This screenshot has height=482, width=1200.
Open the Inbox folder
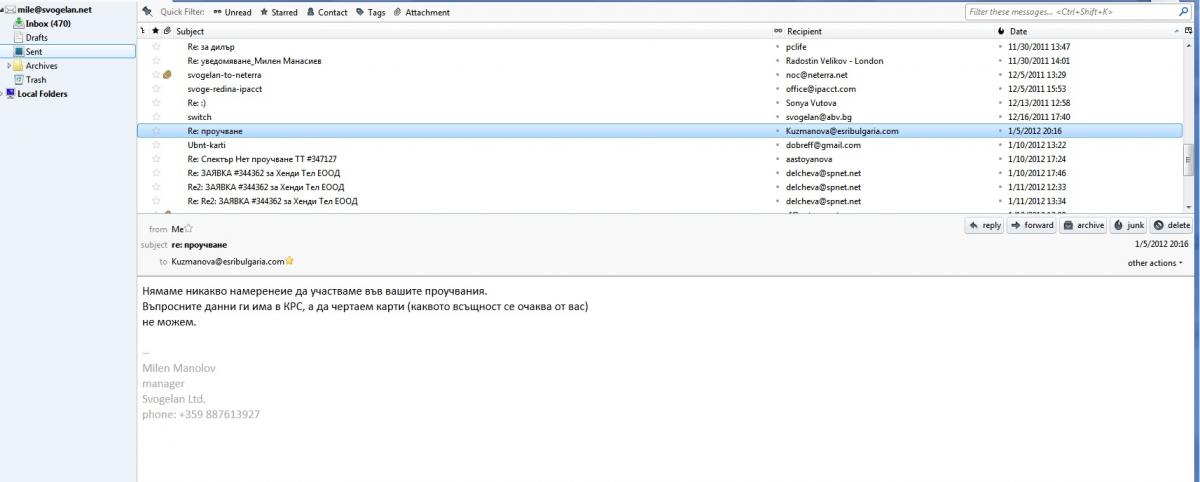pyautogui.click(x=46, y=23)
